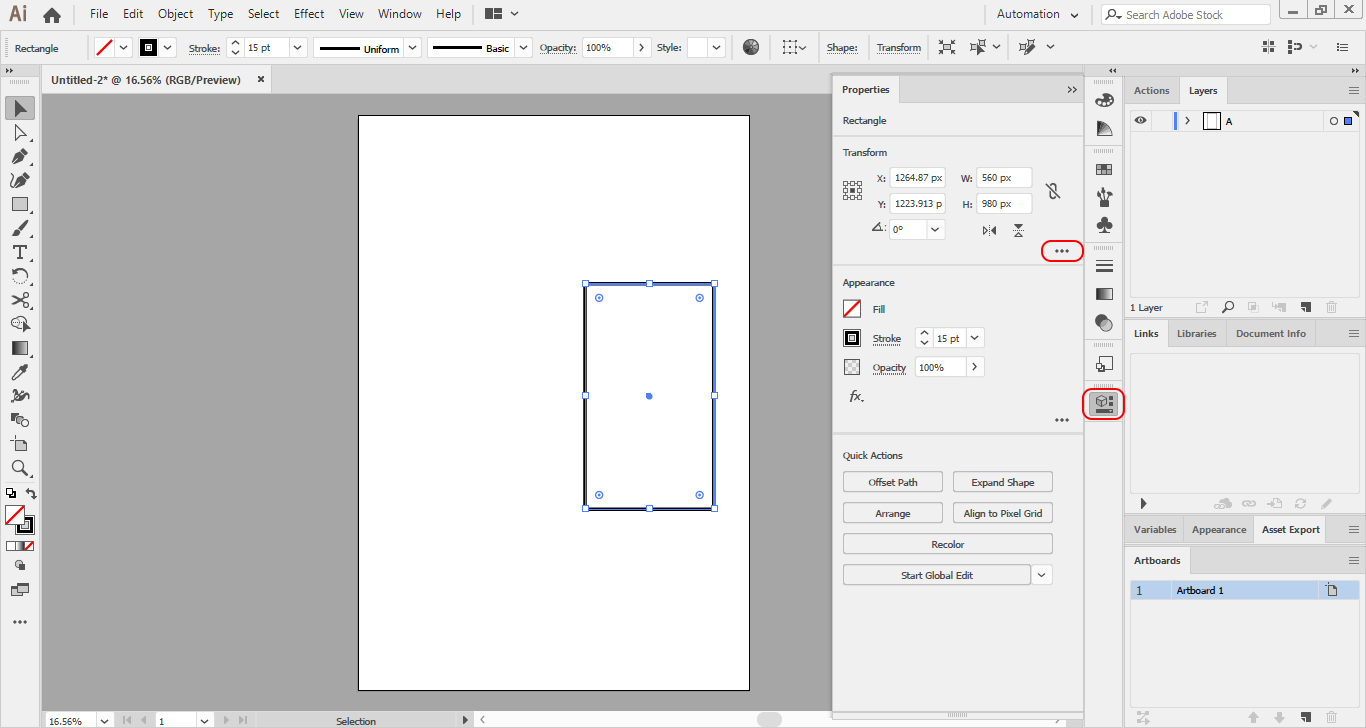Flip vertically in Transform section
This screenshot has width=1366, height=728.
coord(1018,230)
